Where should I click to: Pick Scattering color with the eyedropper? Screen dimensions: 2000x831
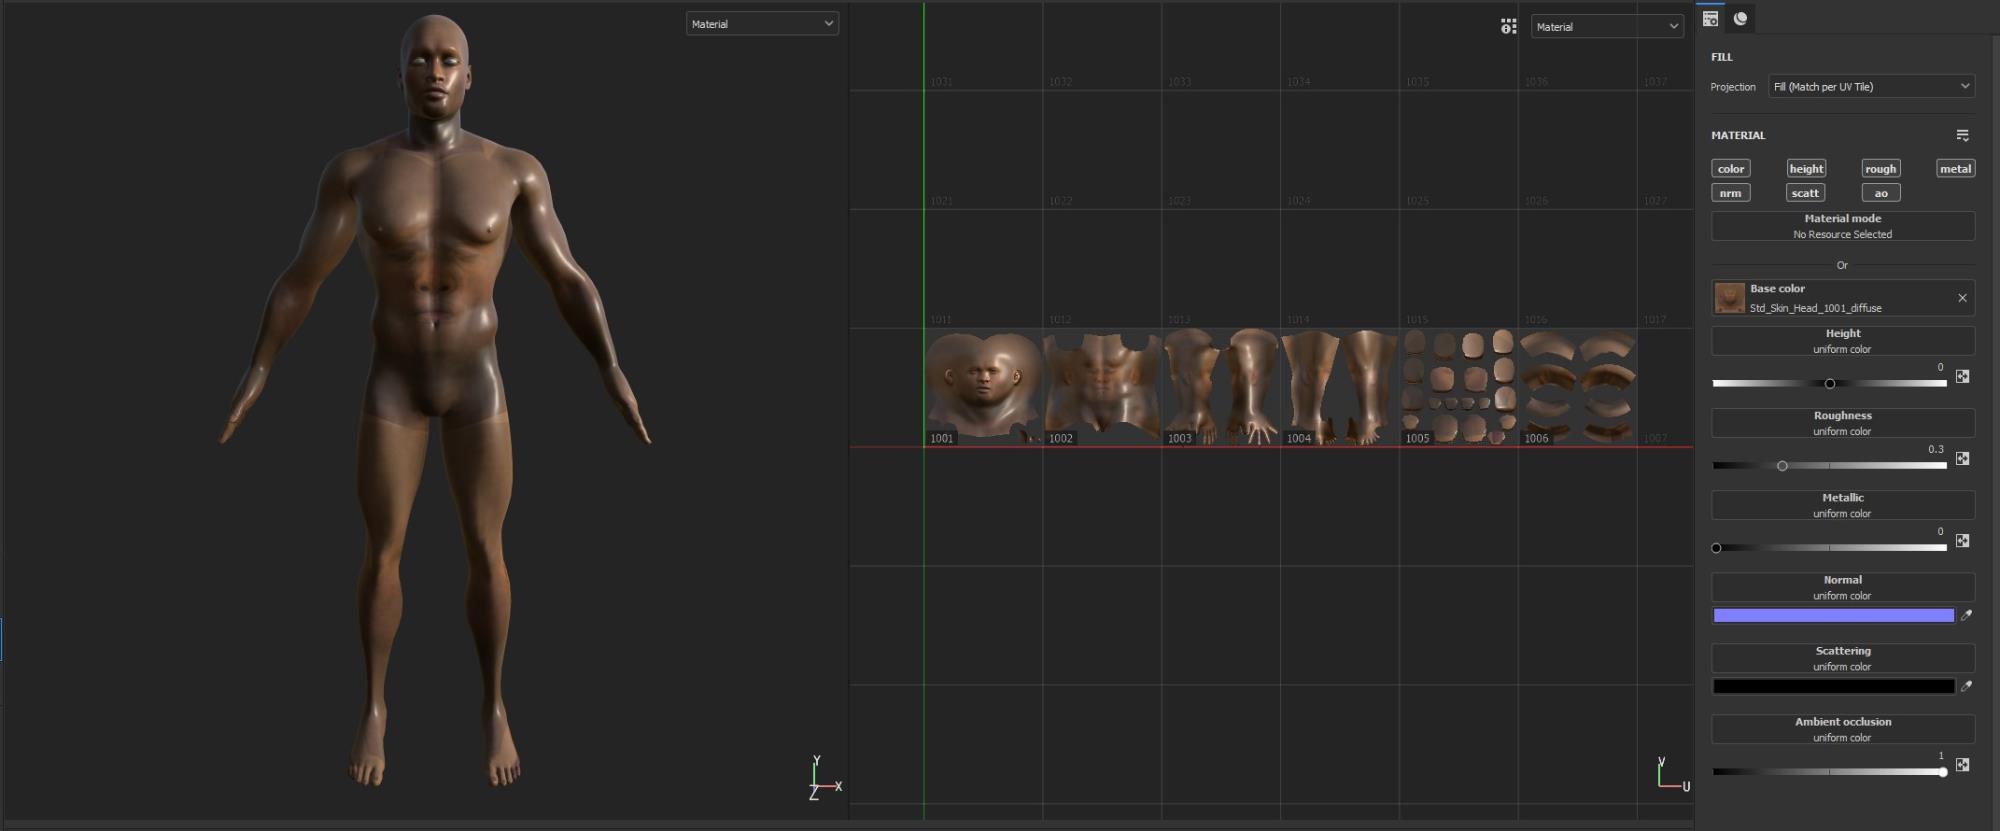pyautogui.click(x=1966, y=687)
